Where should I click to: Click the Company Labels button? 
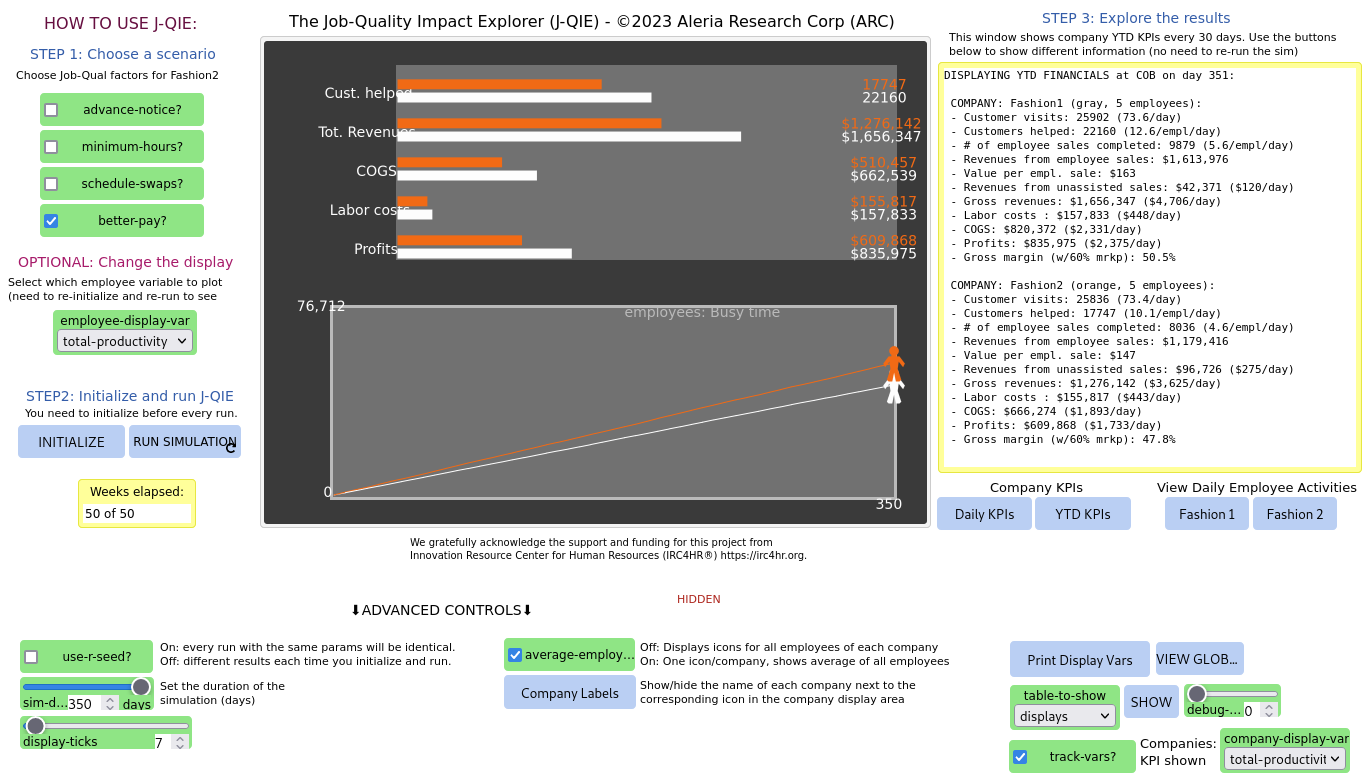pyautogui.click(x=569, y=693)
